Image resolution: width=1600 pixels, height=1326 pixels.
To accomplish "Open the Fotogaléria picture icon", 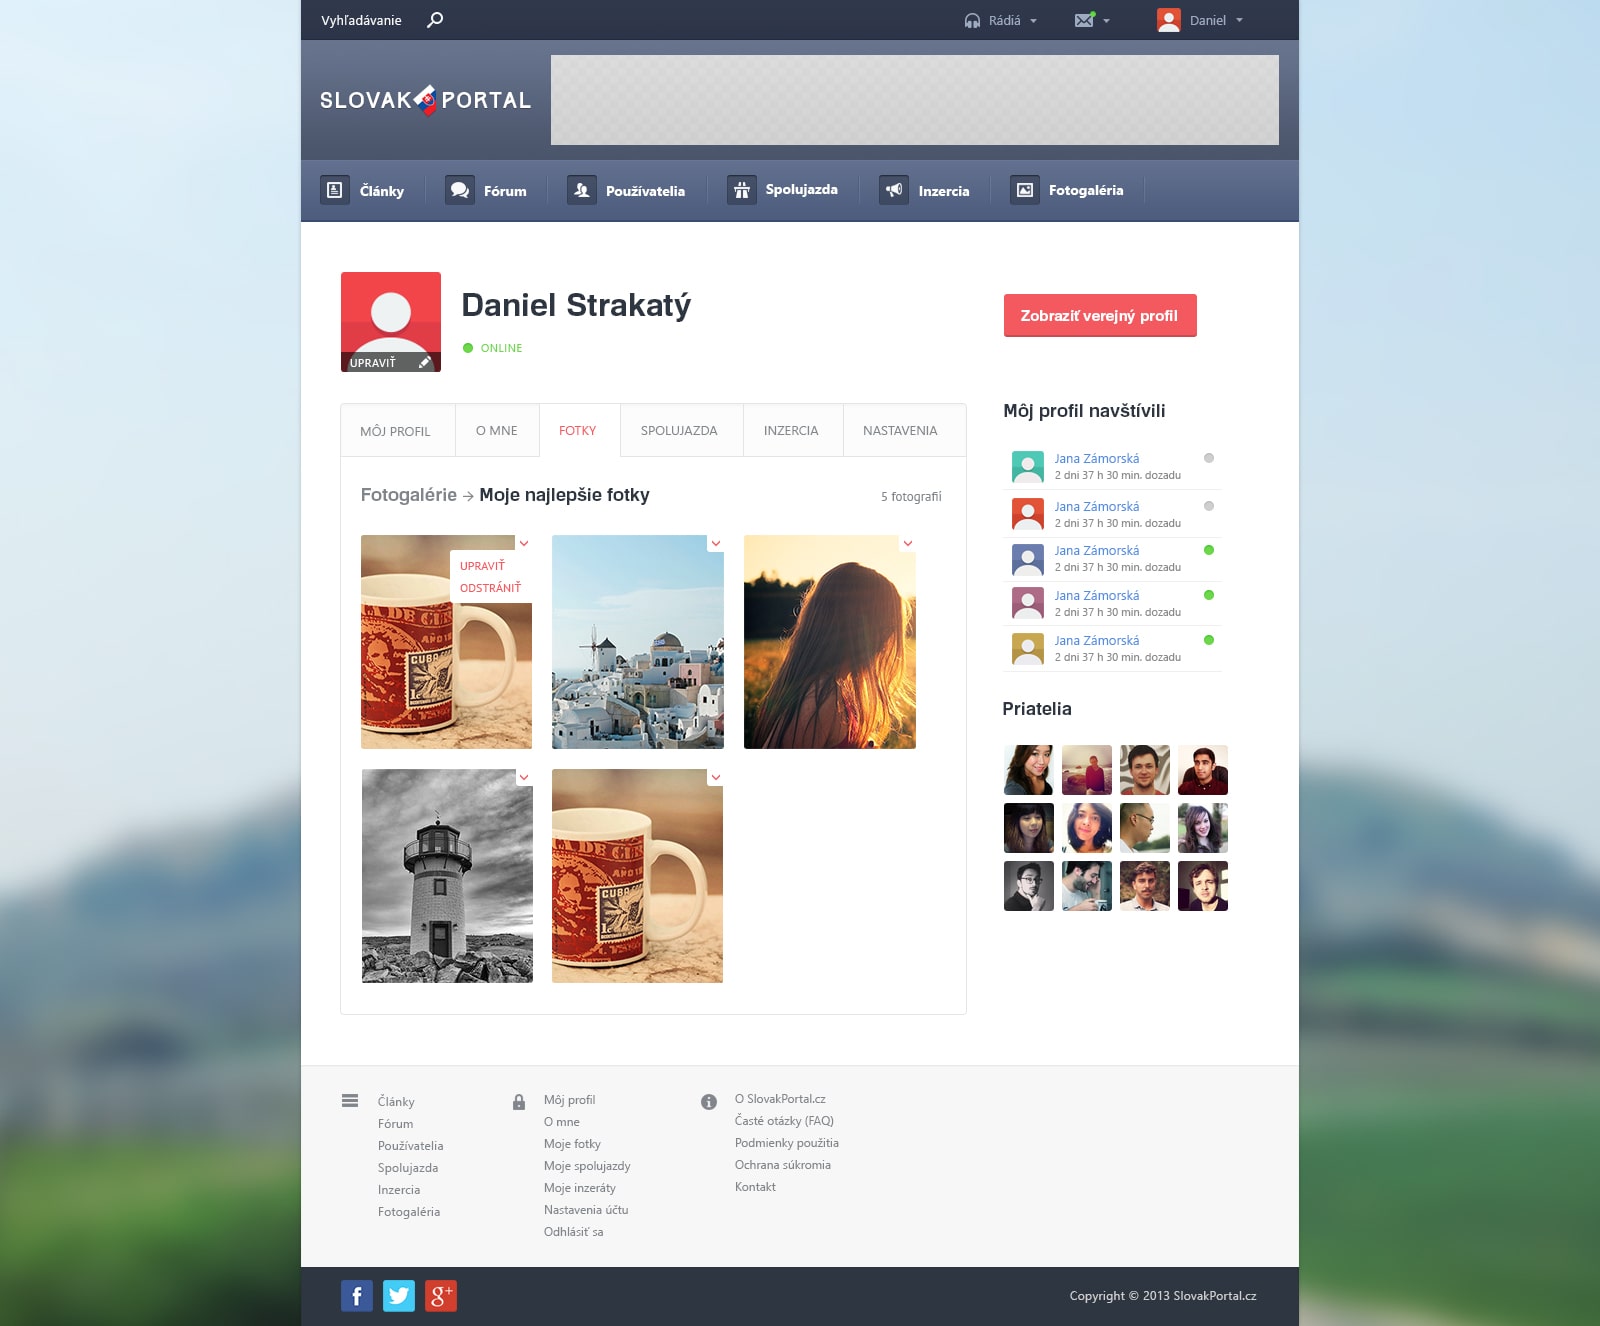I will coord(1024,190).
